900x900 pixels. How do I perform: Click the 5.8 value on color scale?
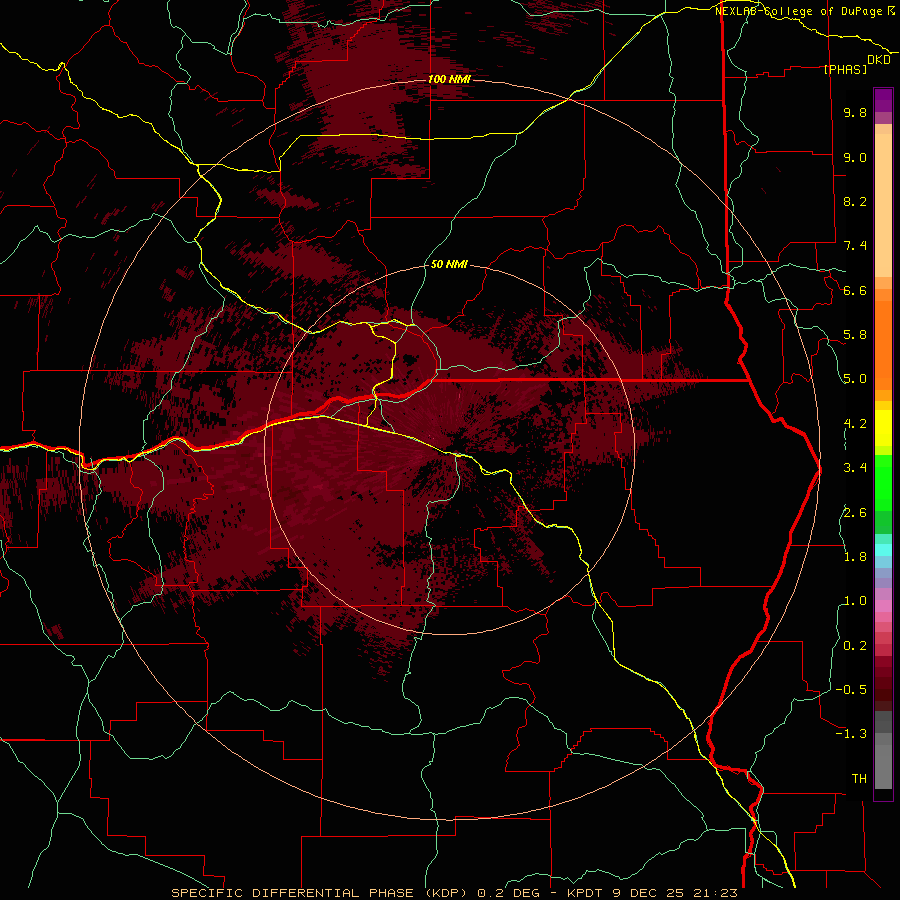coord(855,335)
